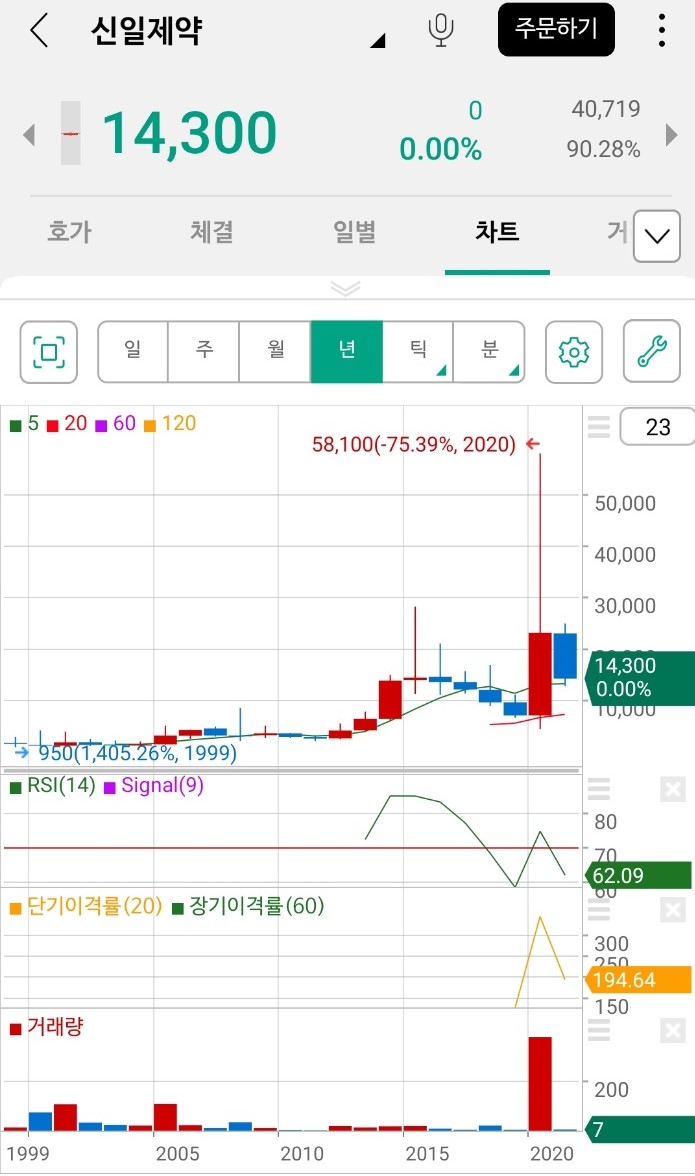This screenshot has height=1176, width=695.
Task: Select the tall red 2020 candlestick
Action: pos(540,674)
